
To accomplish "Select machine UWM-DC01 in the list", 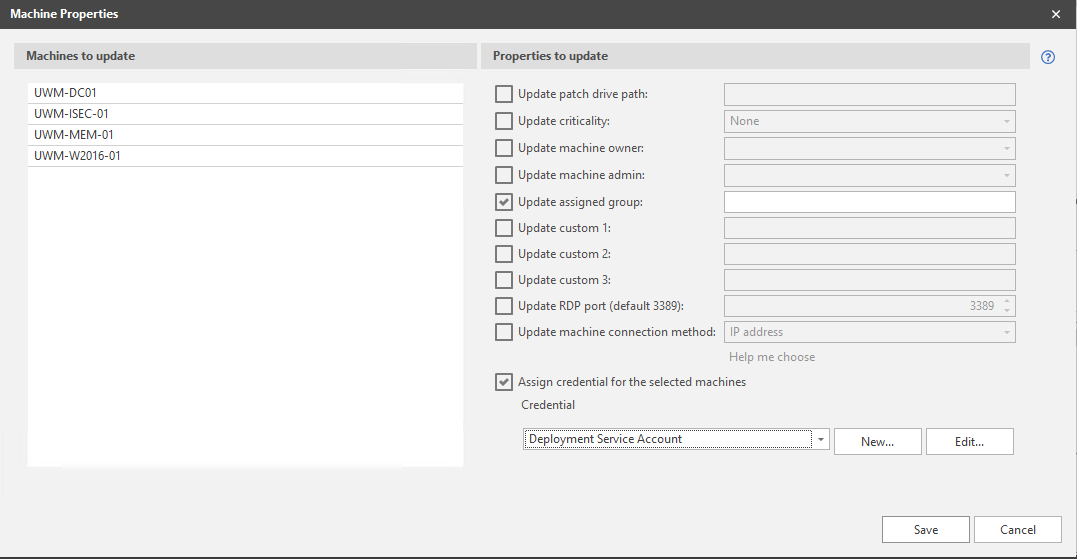I will (245, 93).
